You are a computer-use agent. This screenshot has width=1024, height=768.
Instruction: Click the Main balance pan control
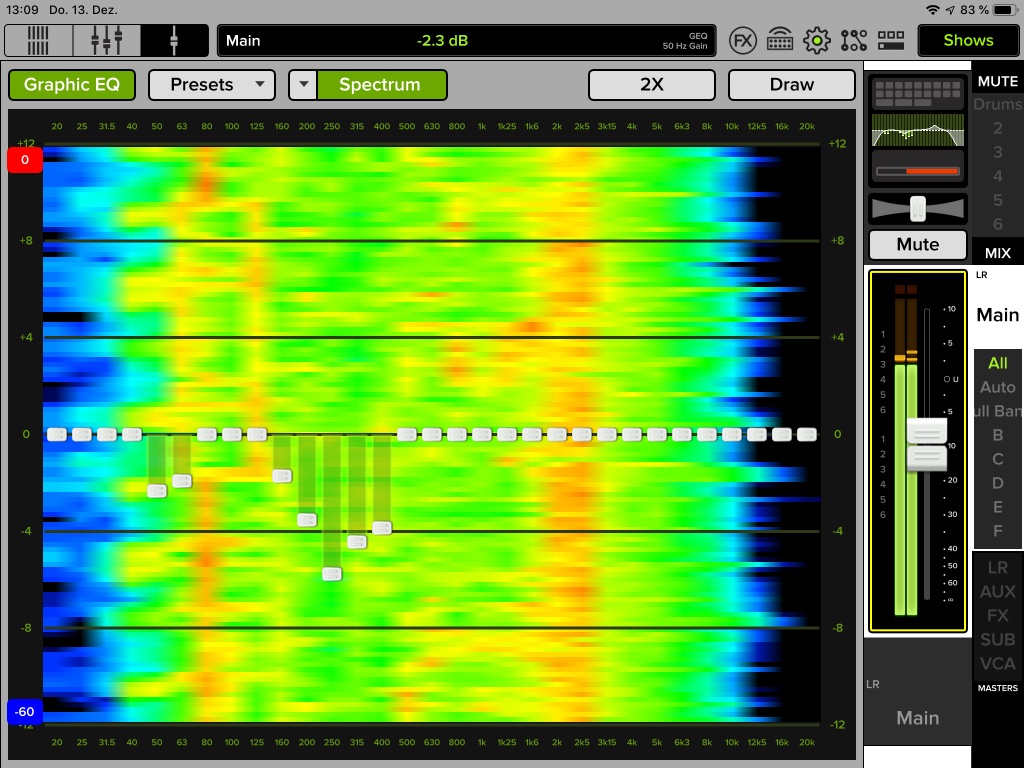pos(917,208)
